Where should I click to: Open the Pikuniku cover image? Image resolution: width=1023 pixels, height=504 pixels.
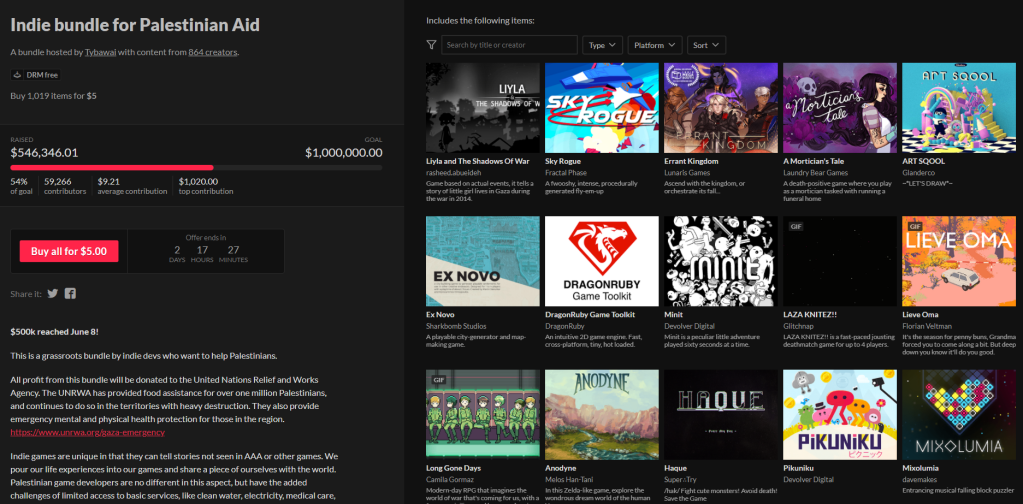tap(839, 413)
